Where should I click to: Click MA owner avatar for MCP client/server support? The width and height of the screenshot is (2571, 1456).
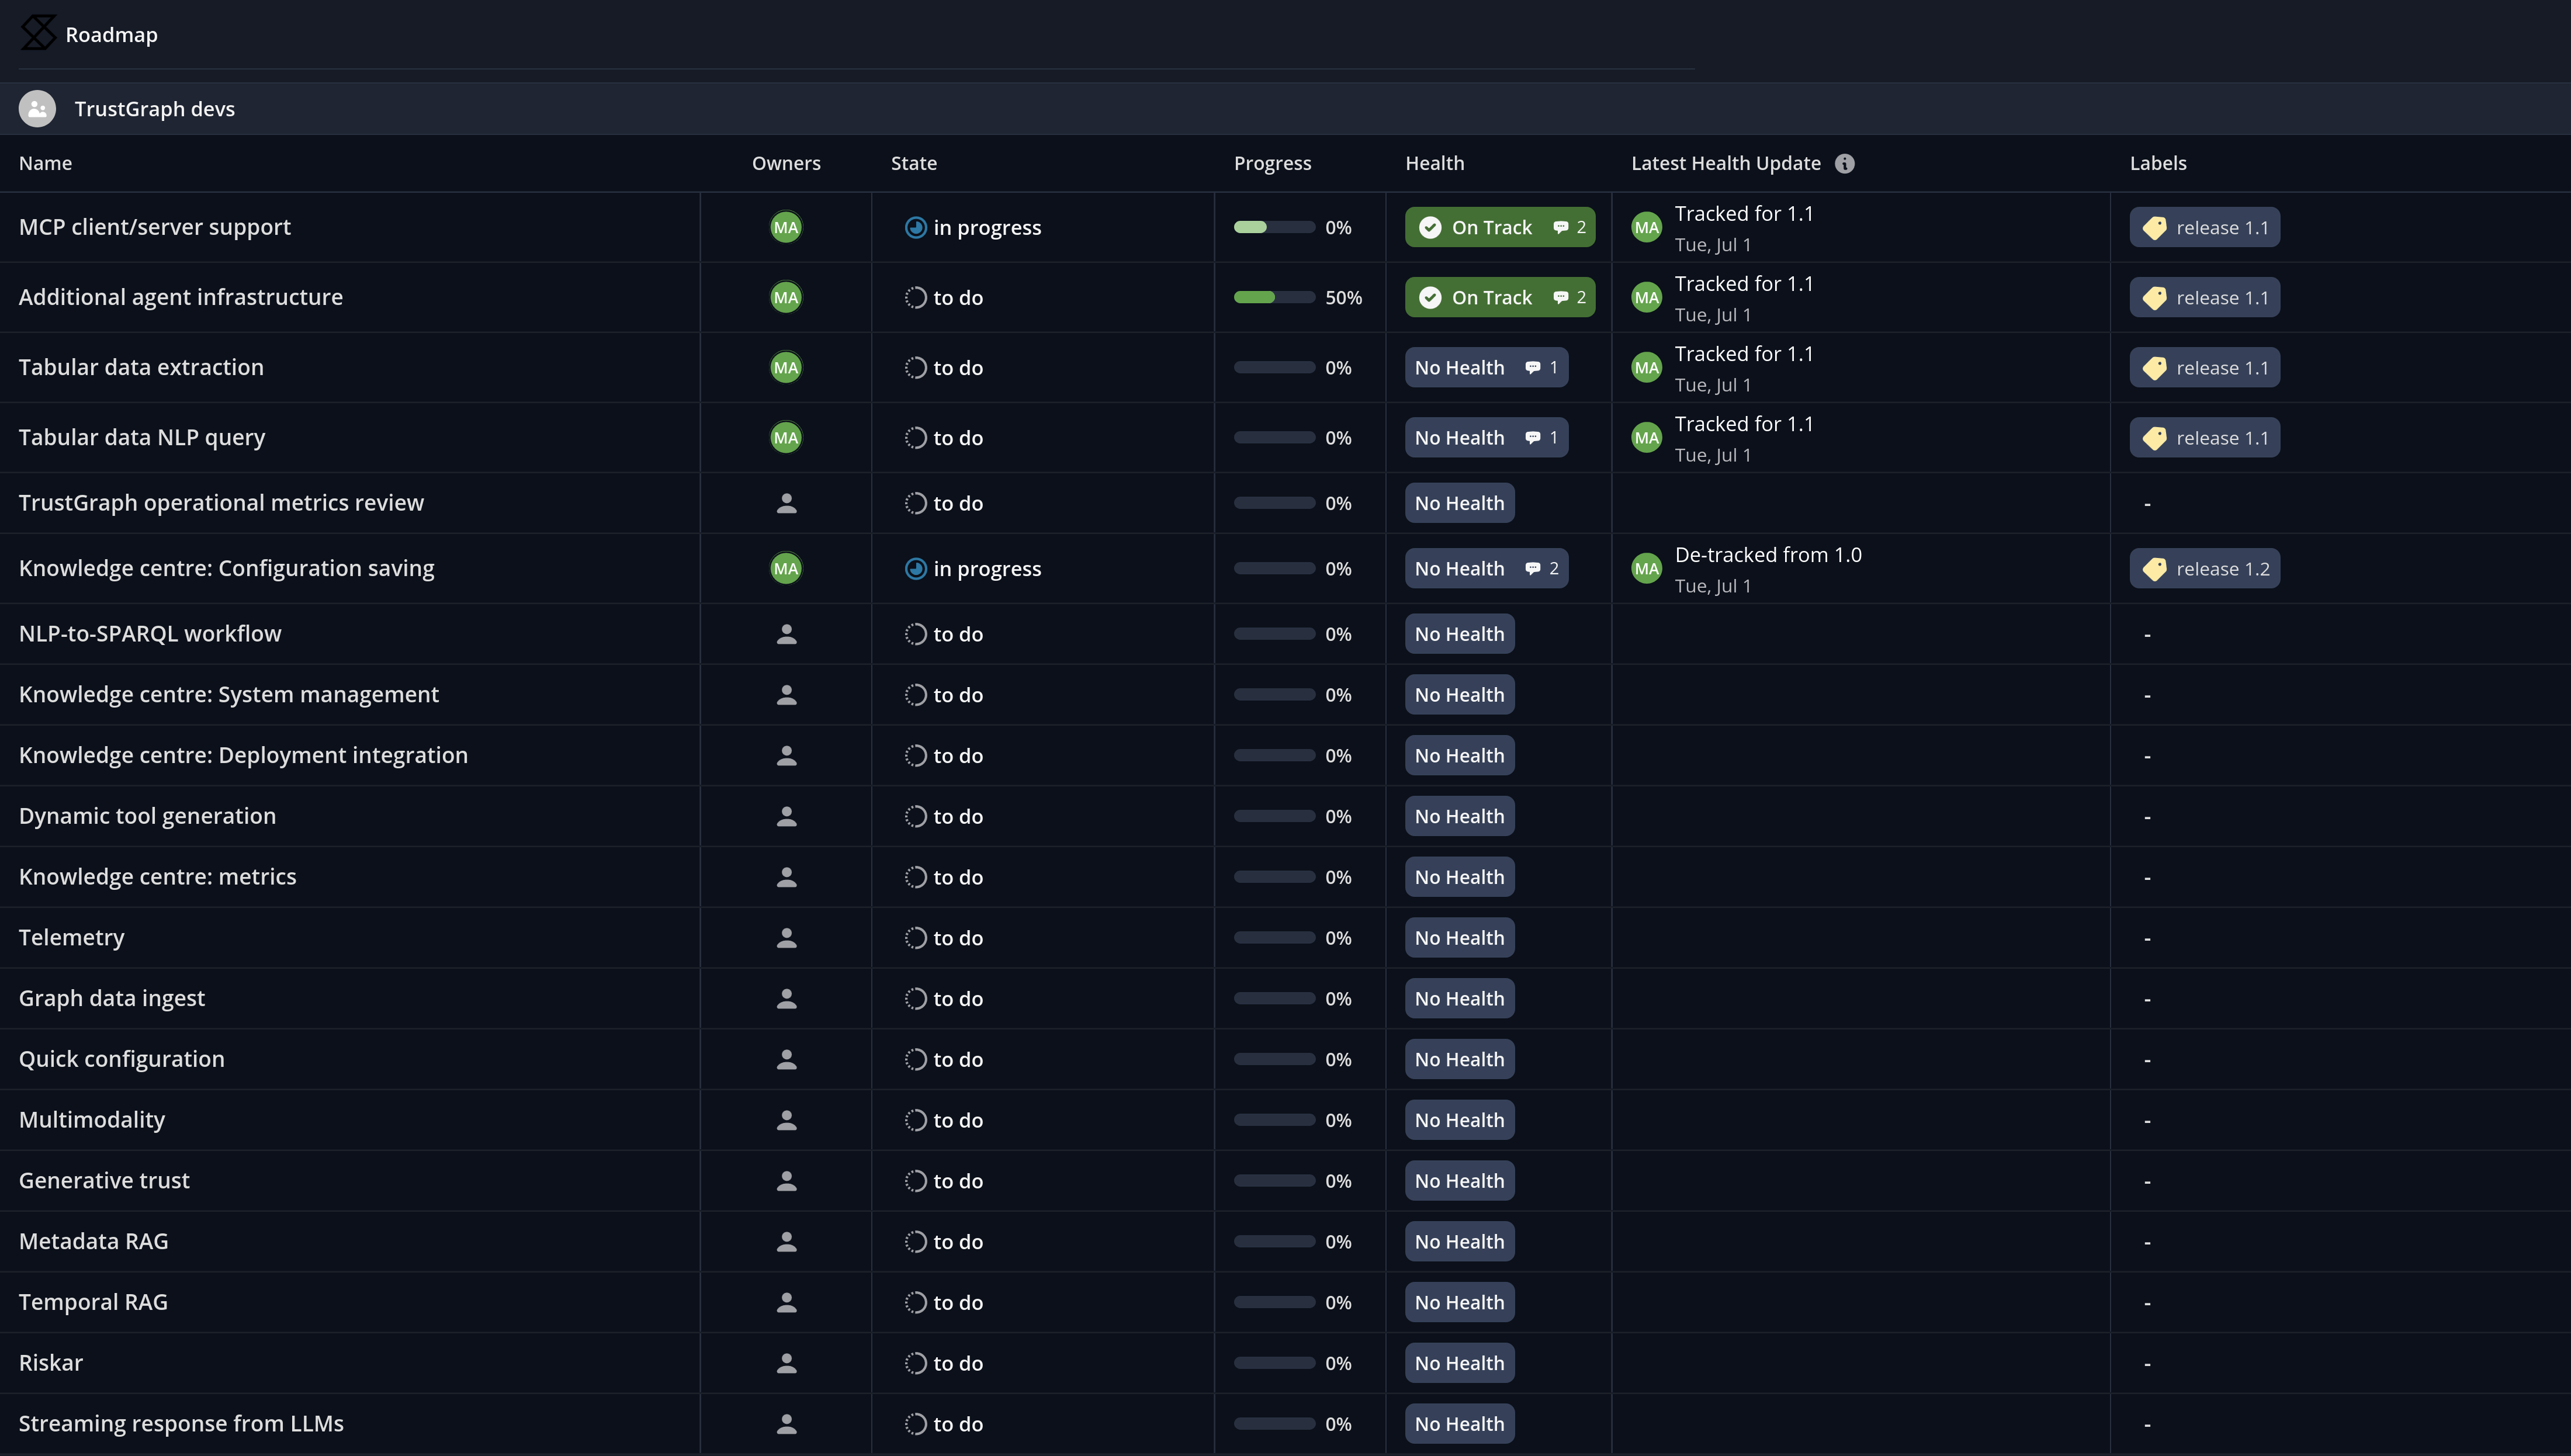click(x=786, y=228)
